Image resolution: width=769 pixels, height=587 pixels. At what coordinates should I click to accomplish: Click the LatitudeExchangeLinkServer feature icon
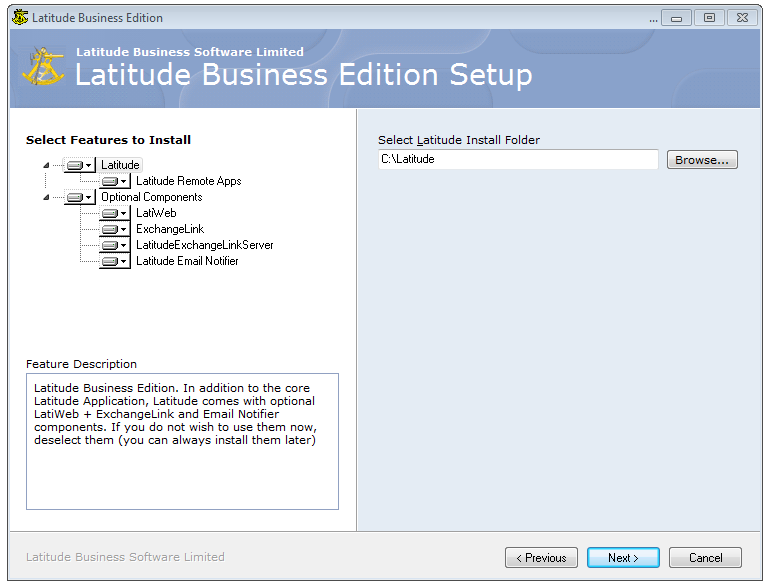114,245
